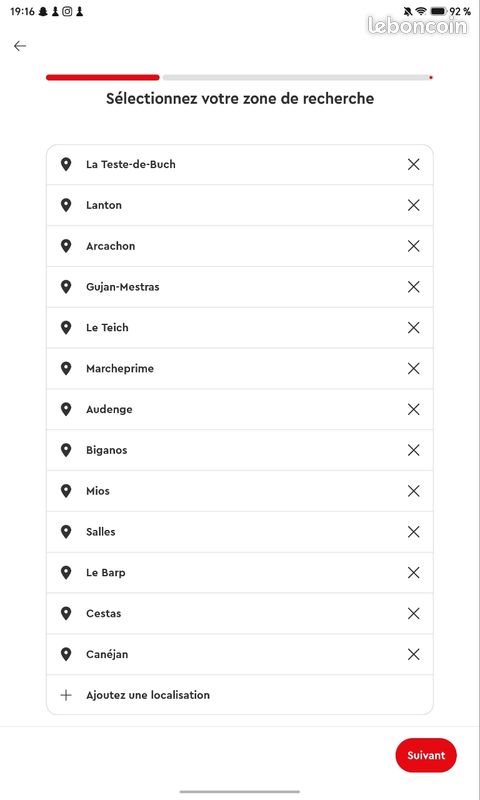The width and height of the screenshot is (480, 800).
Task: Tap the pin icon next to Salles
Action: pos(66,532)
